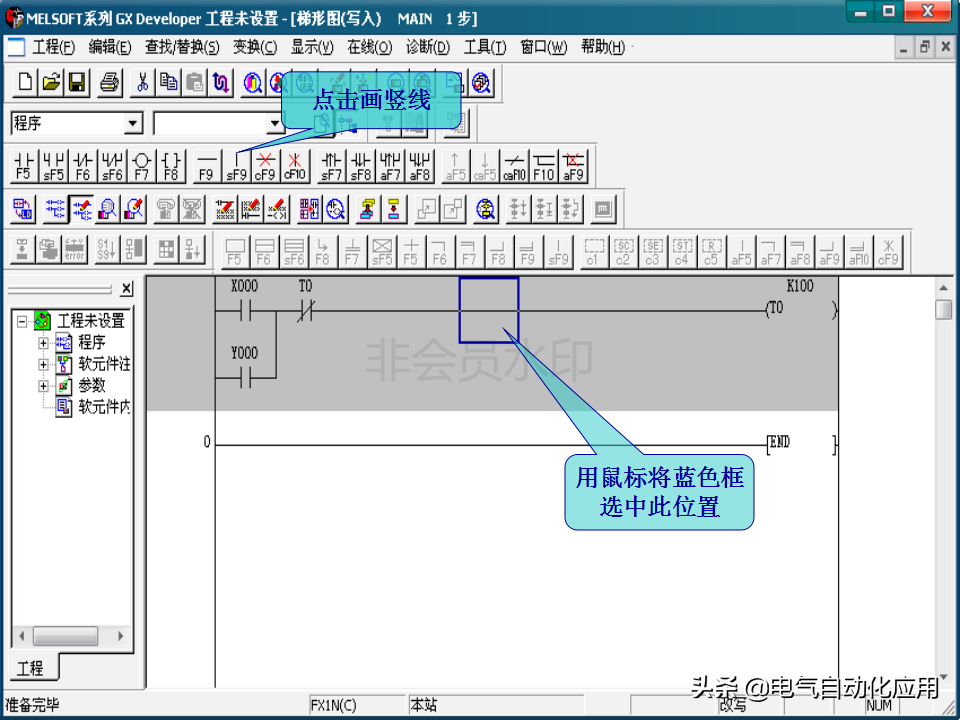Open the 程序 dropdown list
This screenshot has height=720, width=960.
pos(133,124)
